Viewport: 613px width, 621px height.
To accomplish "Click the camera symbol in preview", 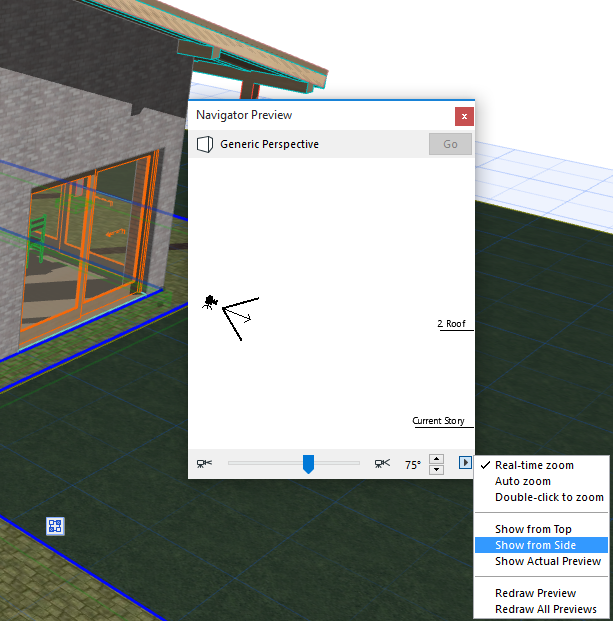I will pyautogui.click(x=210, y=302).
